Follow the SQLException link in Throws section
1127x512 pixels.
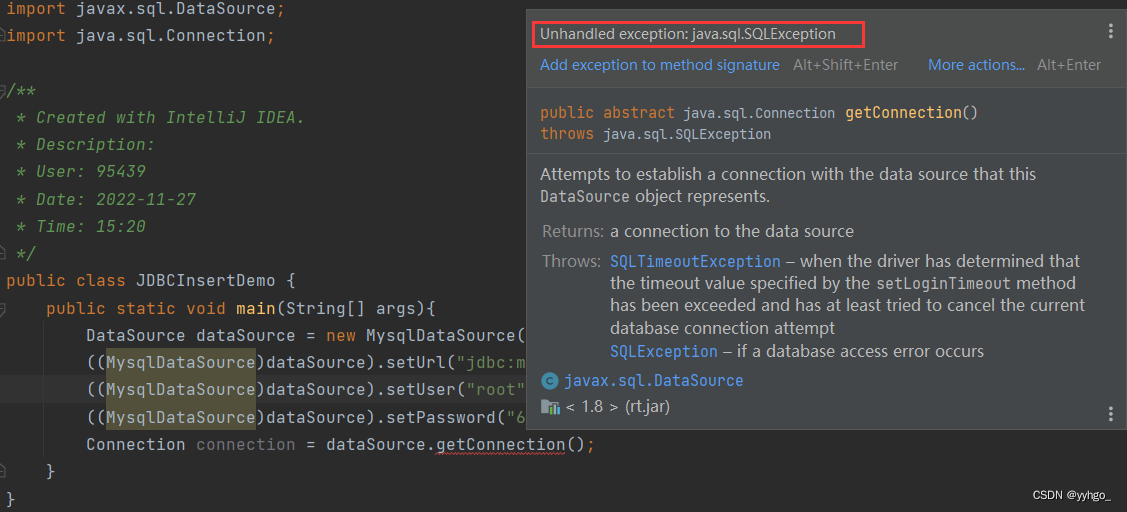(663, 352)
